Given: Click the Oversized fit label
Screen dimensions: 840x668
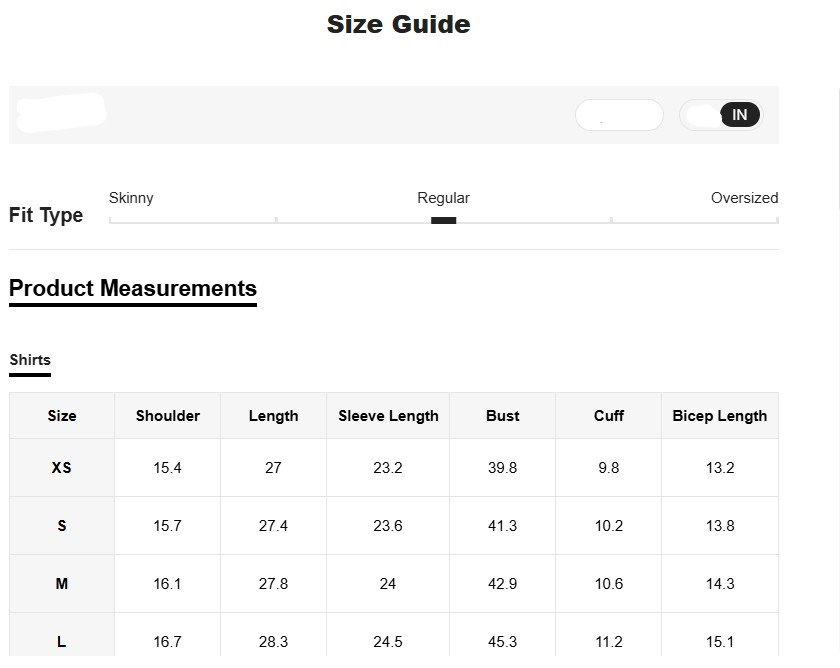Looking at the screenshot, I should (x=744, y=198).
